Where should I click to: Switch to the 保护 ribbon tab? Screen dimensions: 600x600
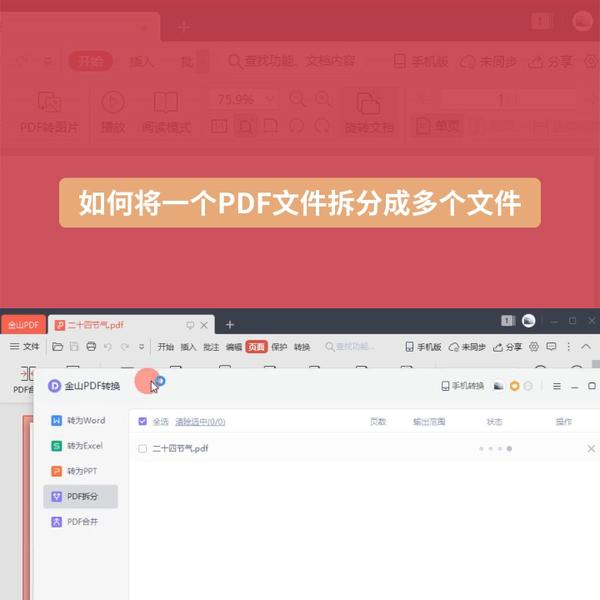click(x=279, y=347)
